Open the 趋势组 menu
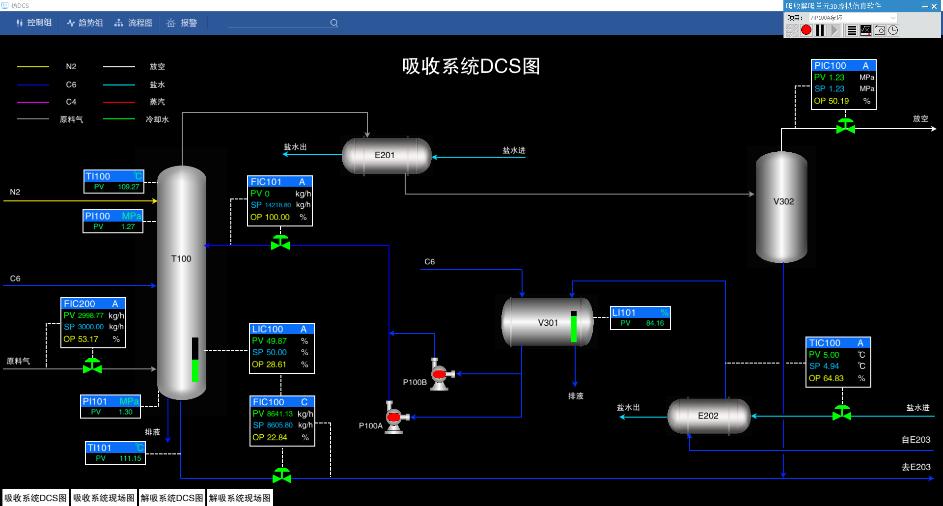 [x=84, y=22]
